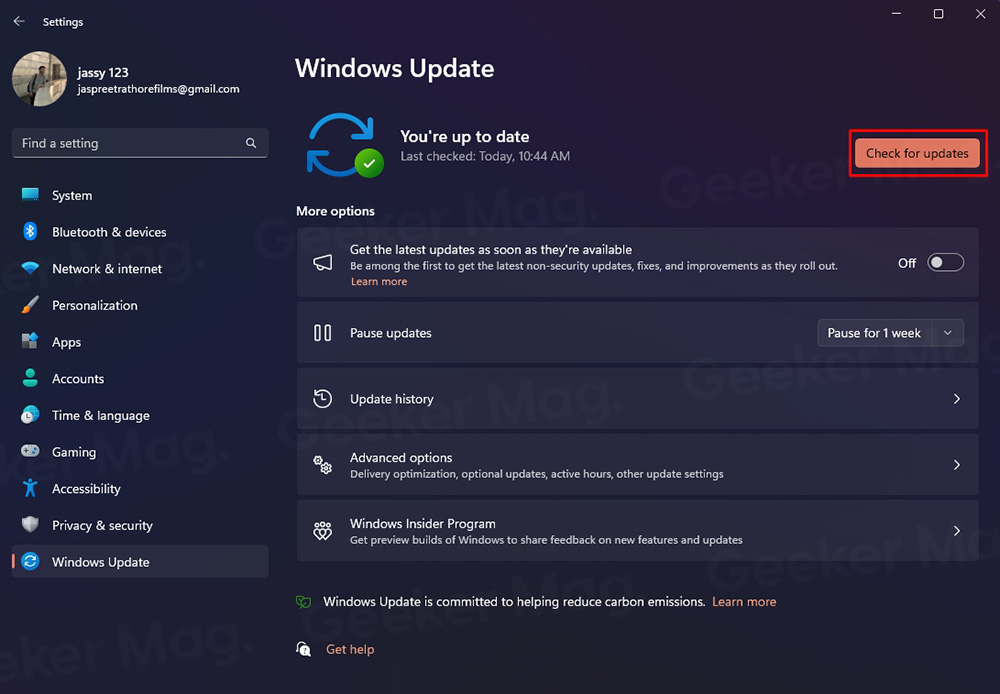Open Network & internet settings
The height and width of the screenshot is (694, 1000).
[140, 269]
